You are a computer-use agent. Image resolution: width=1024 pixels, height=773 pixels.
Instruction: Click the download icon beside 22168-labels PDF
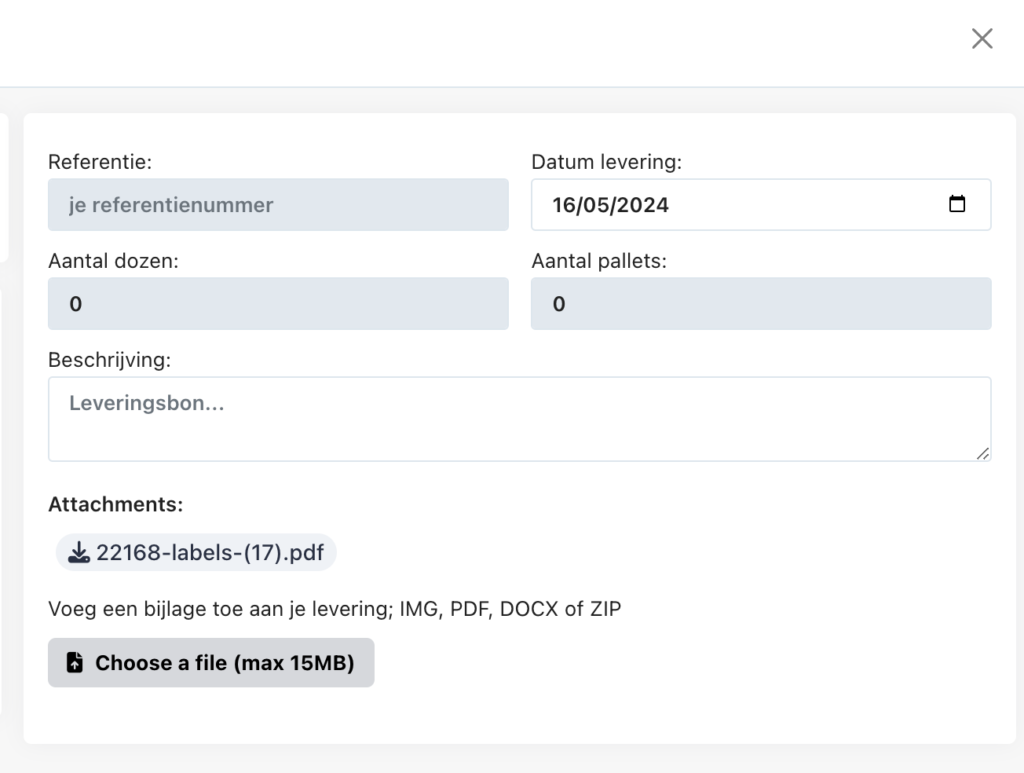pos(79,552)
